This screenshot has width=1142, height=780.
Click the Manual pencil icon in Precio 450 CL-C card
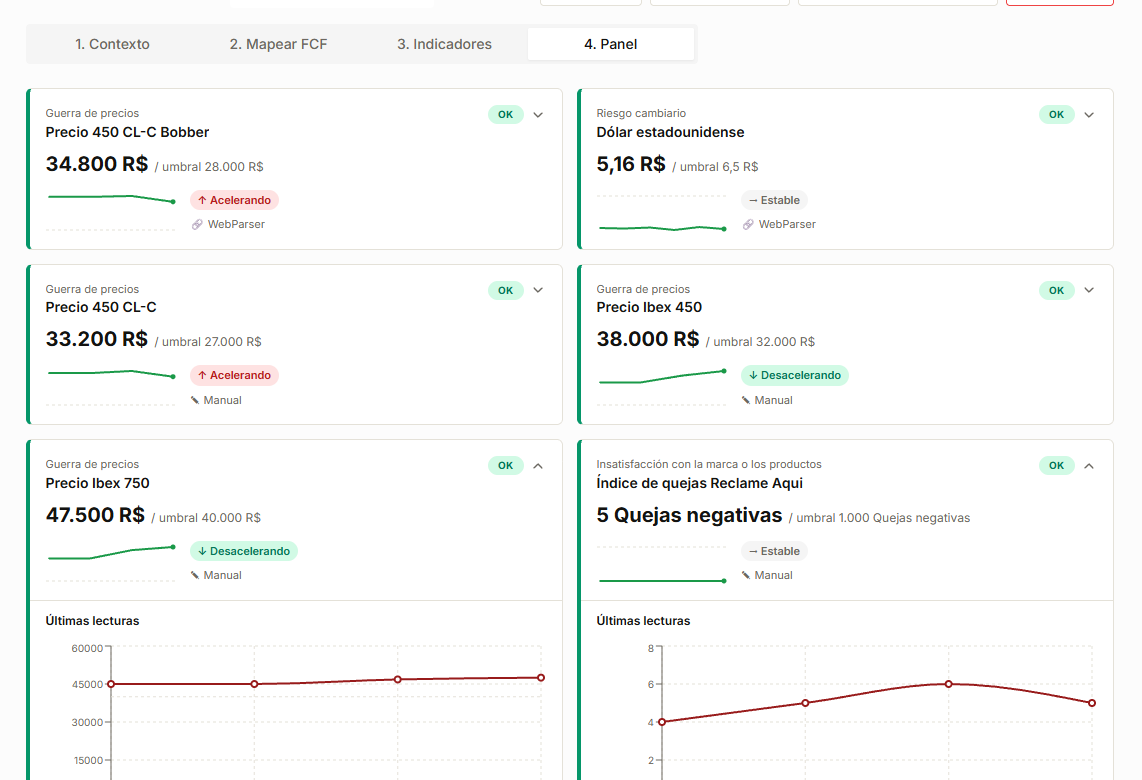pos(195,400)
